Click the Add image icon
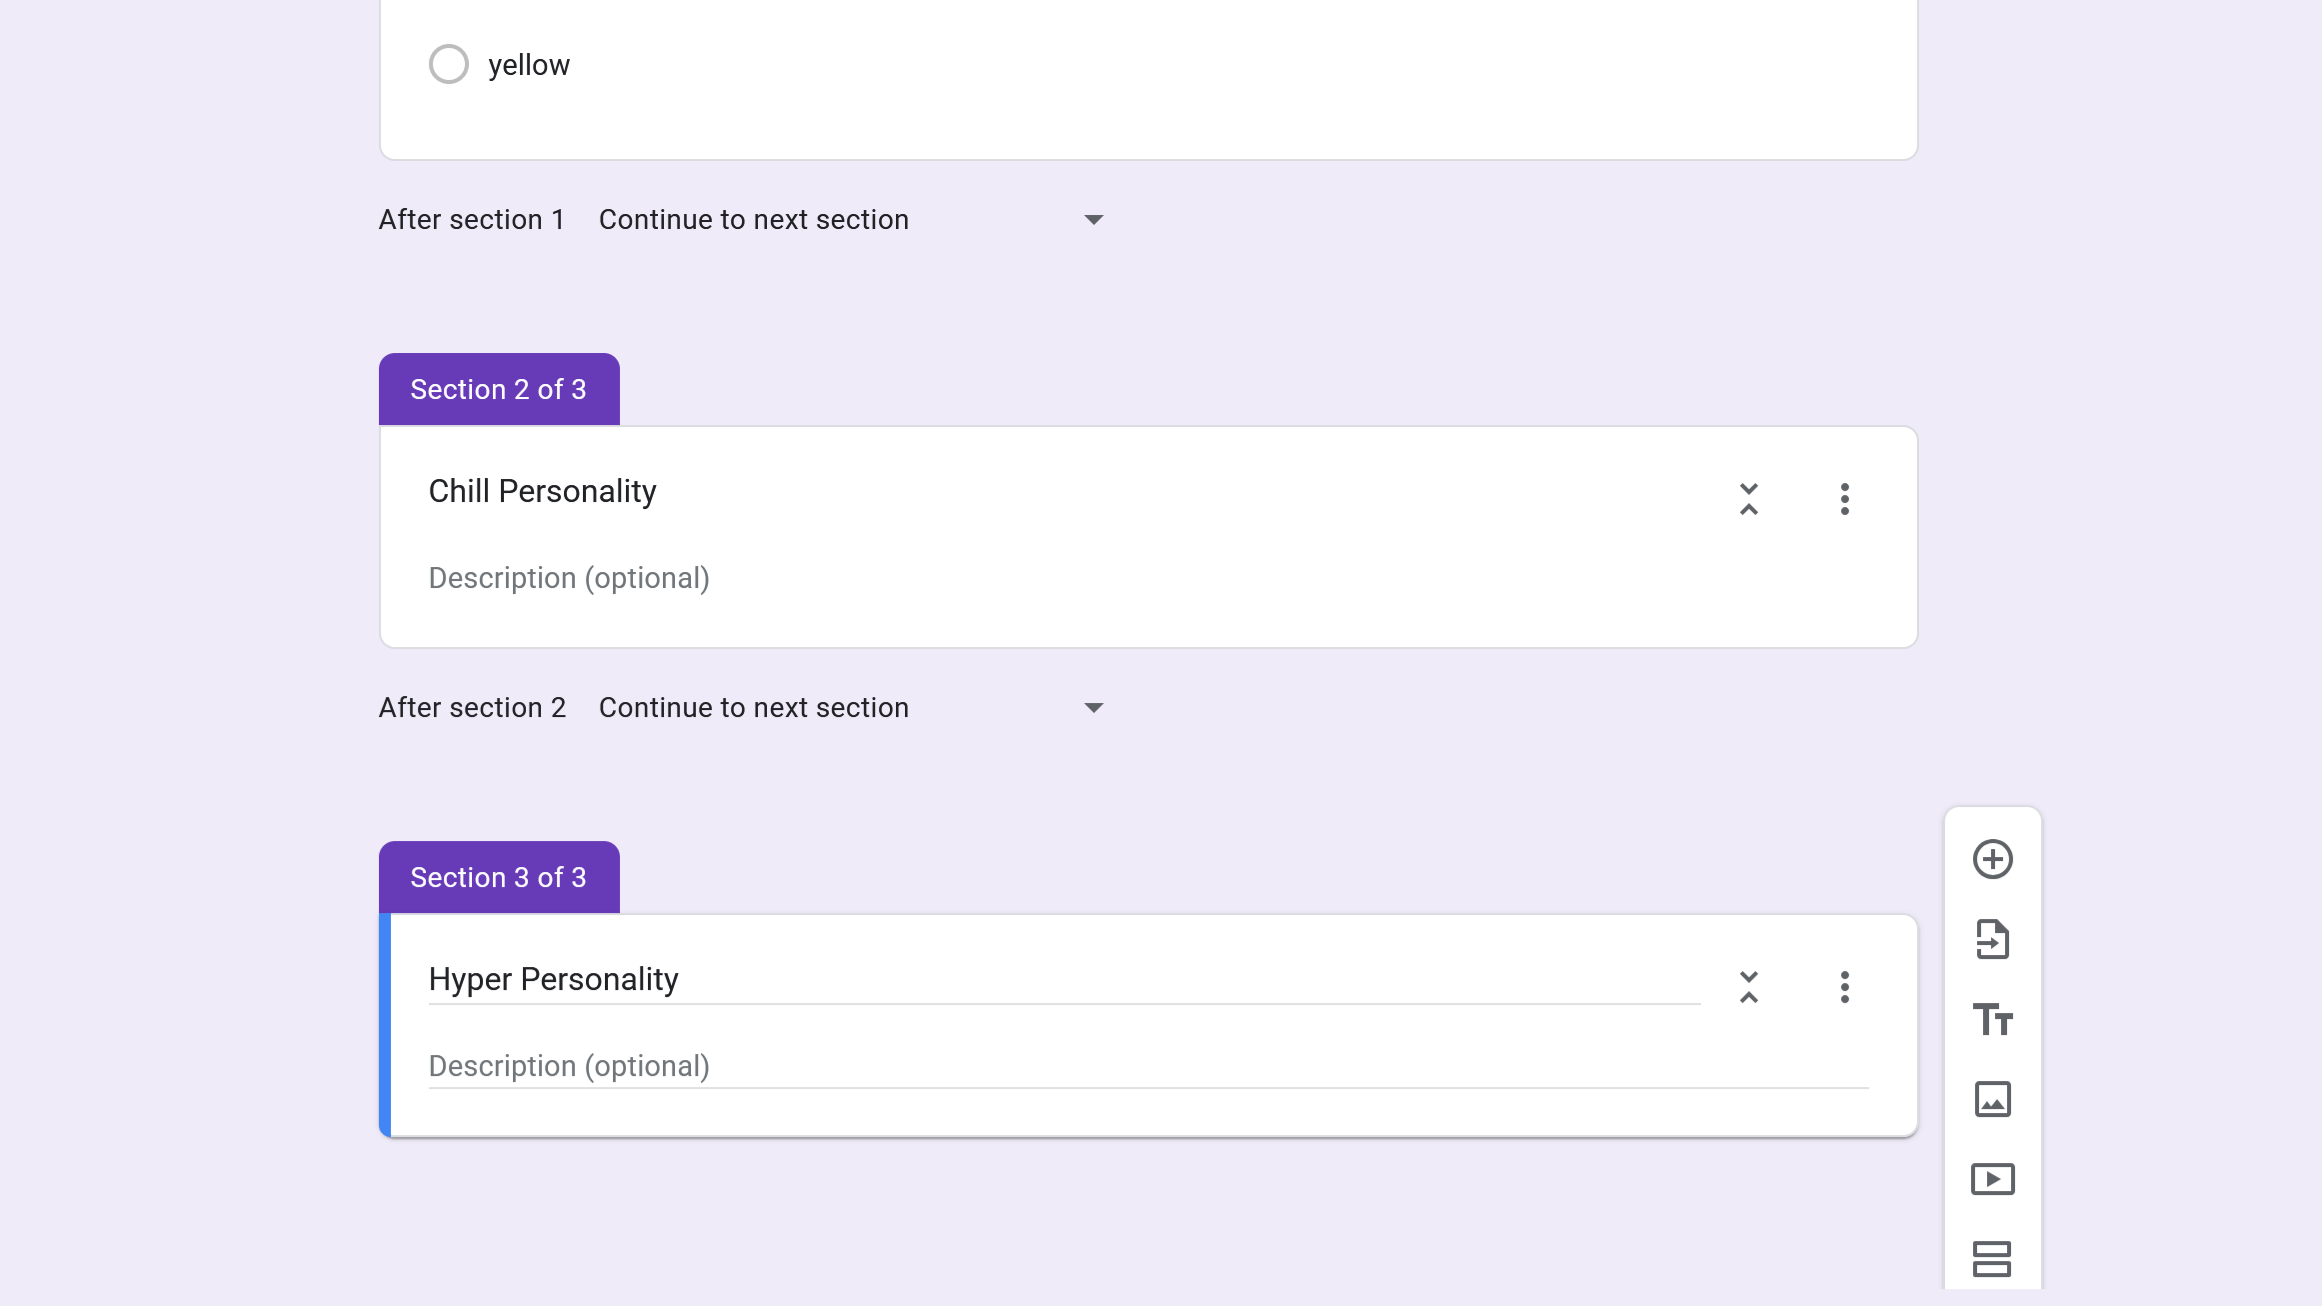 pyautogui.click(x=1992, y=1099)
